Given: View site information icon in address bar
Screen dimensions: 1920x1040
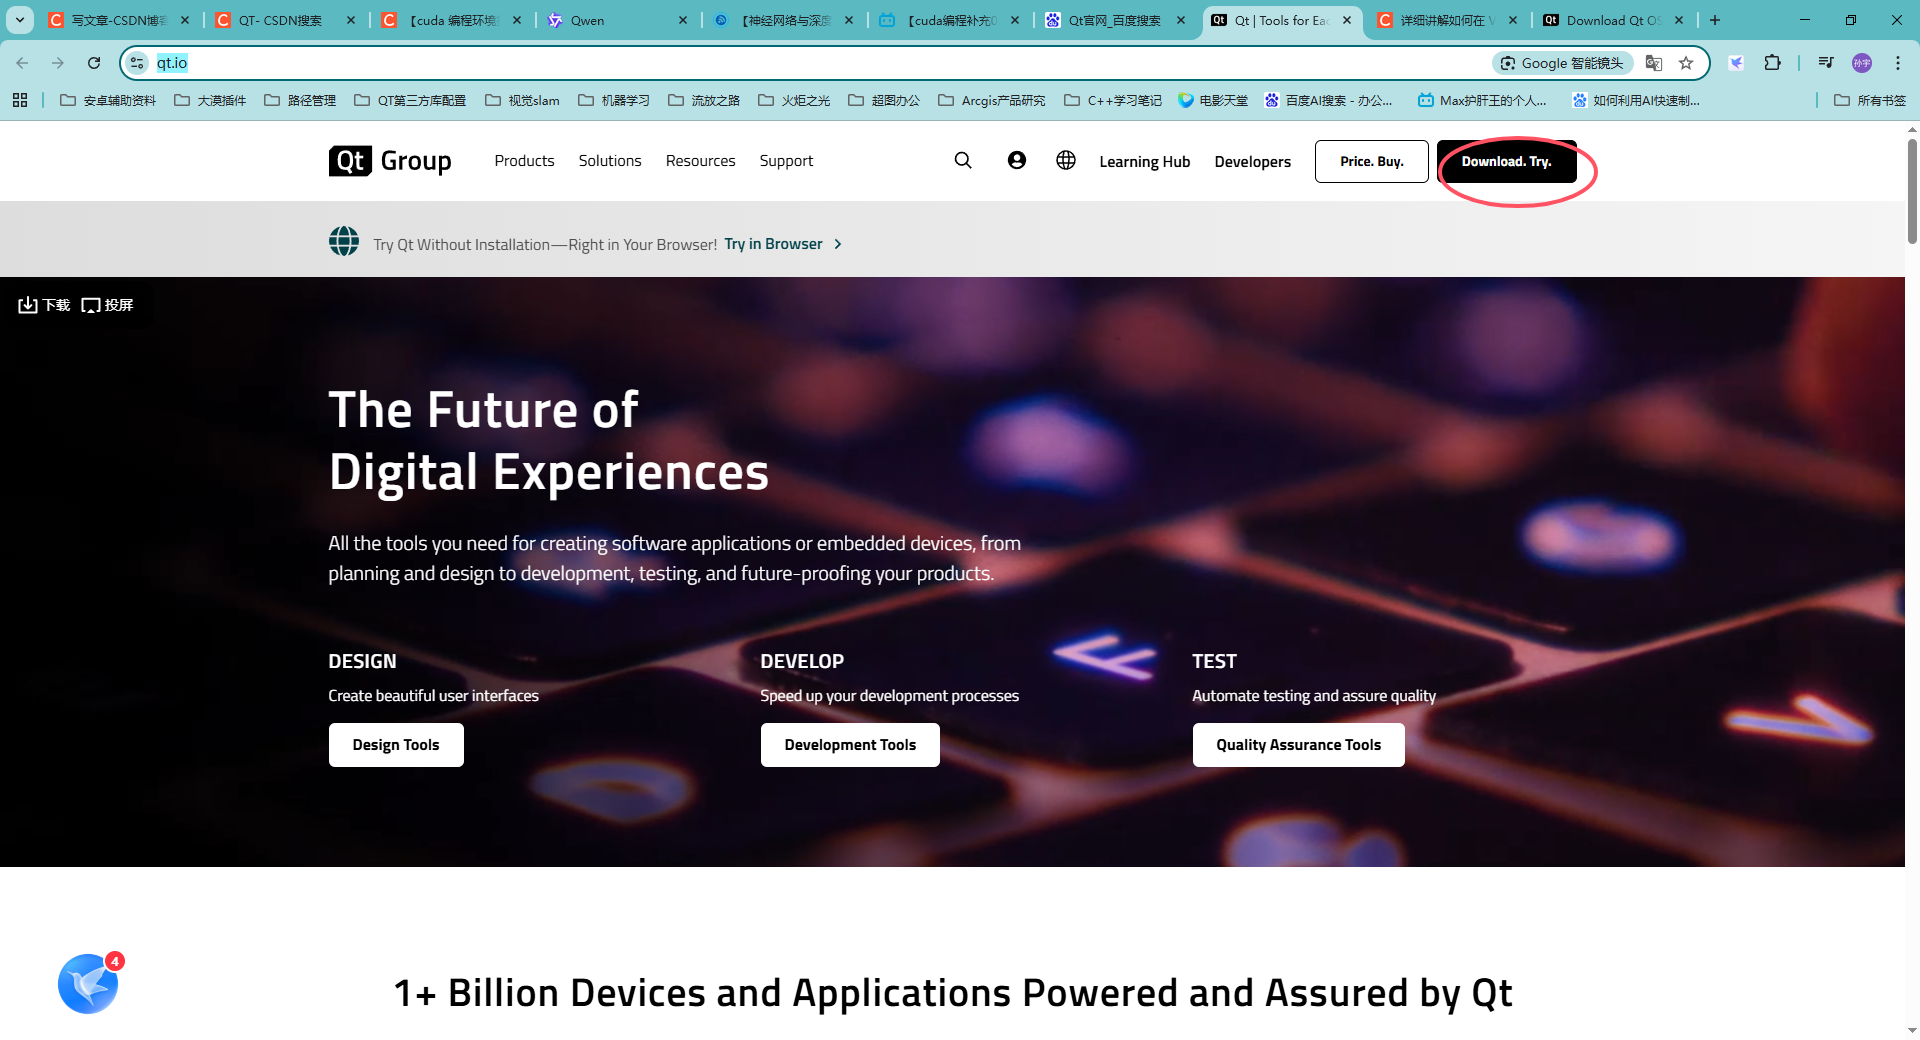Looking at the screenshot, I should pyautogui.click(x=138, y=63).
